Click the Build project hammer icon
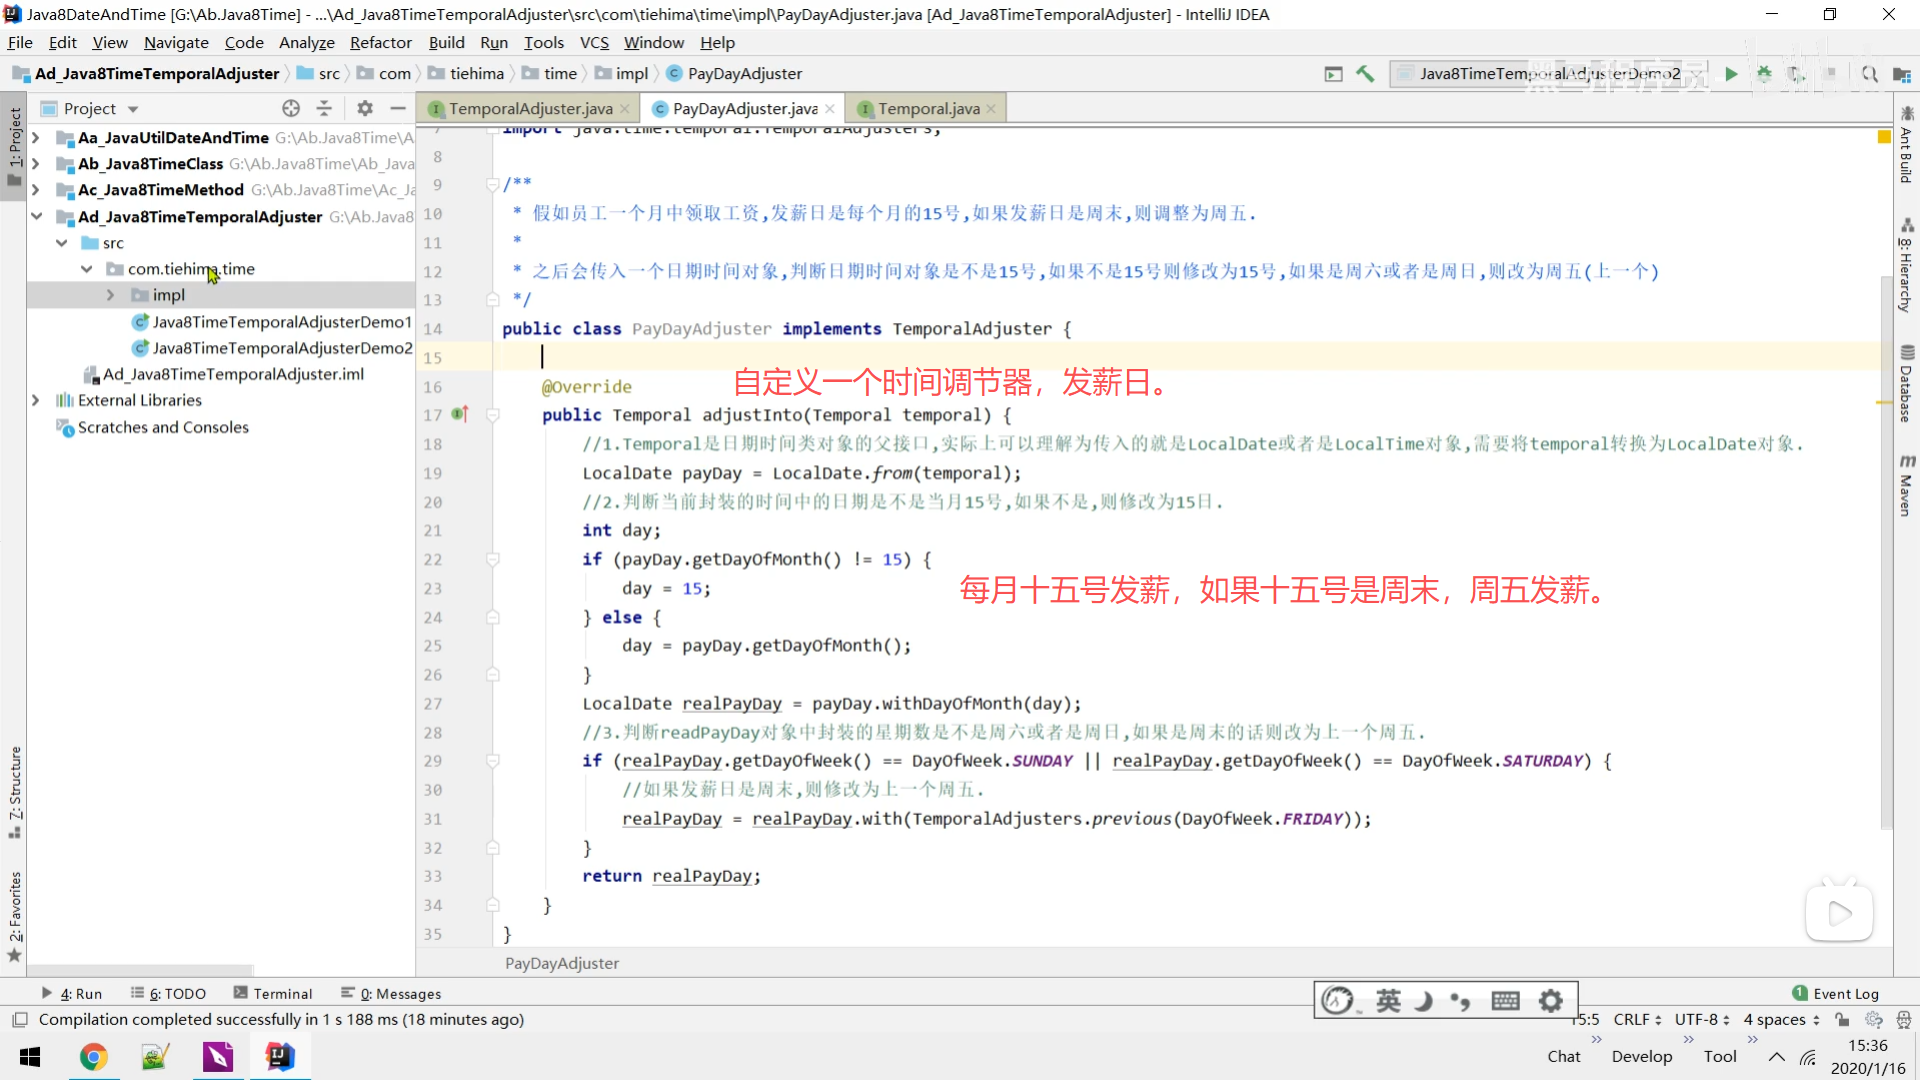The width and height of the screenshot is (1920, 1080). 1365,74
